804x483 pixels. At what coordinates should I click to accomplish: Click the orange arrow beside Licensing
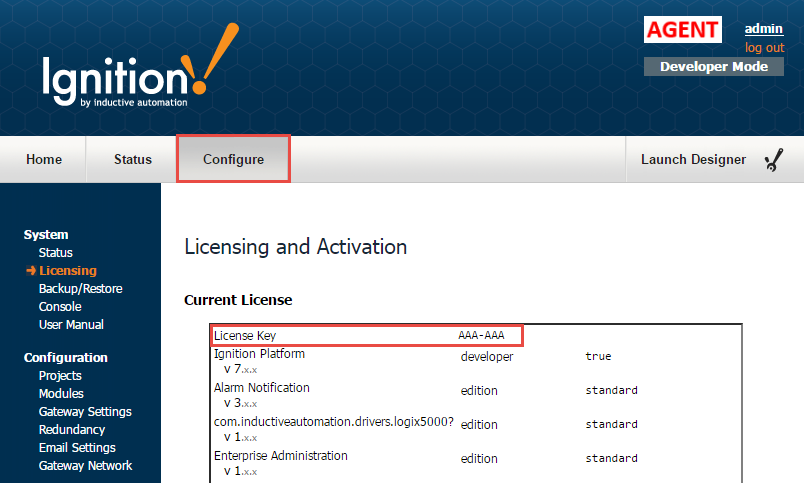click(31, 271)
